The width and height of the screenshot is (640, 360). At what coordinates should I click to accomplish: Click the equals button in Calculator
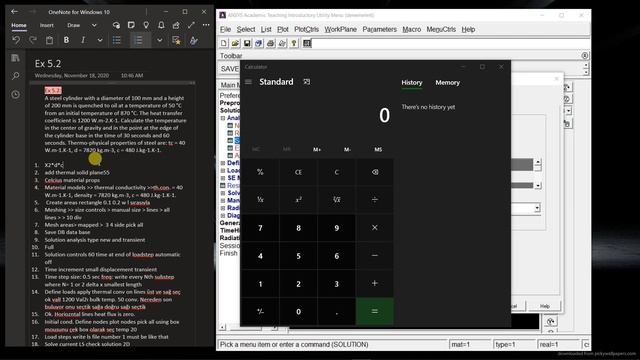pos(375,311)
